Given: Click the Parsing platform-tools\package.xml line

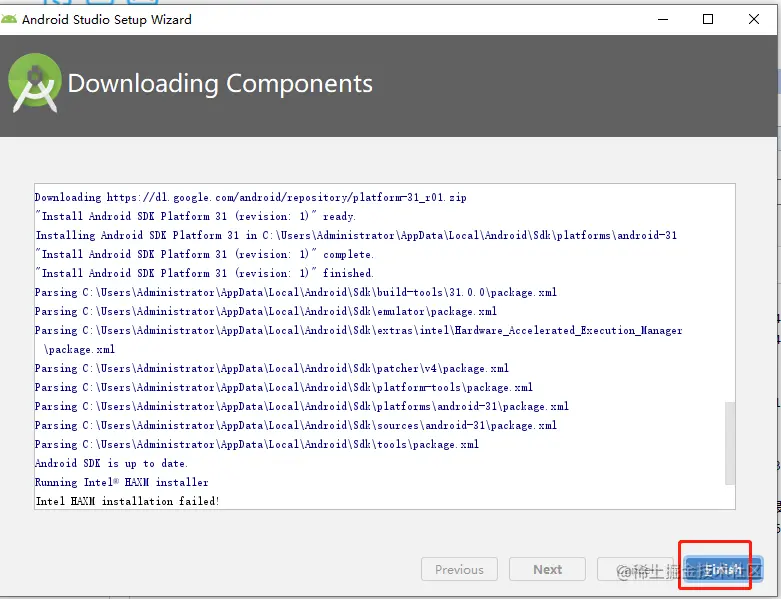Looking at the screenshot, I should pos(284,387).
